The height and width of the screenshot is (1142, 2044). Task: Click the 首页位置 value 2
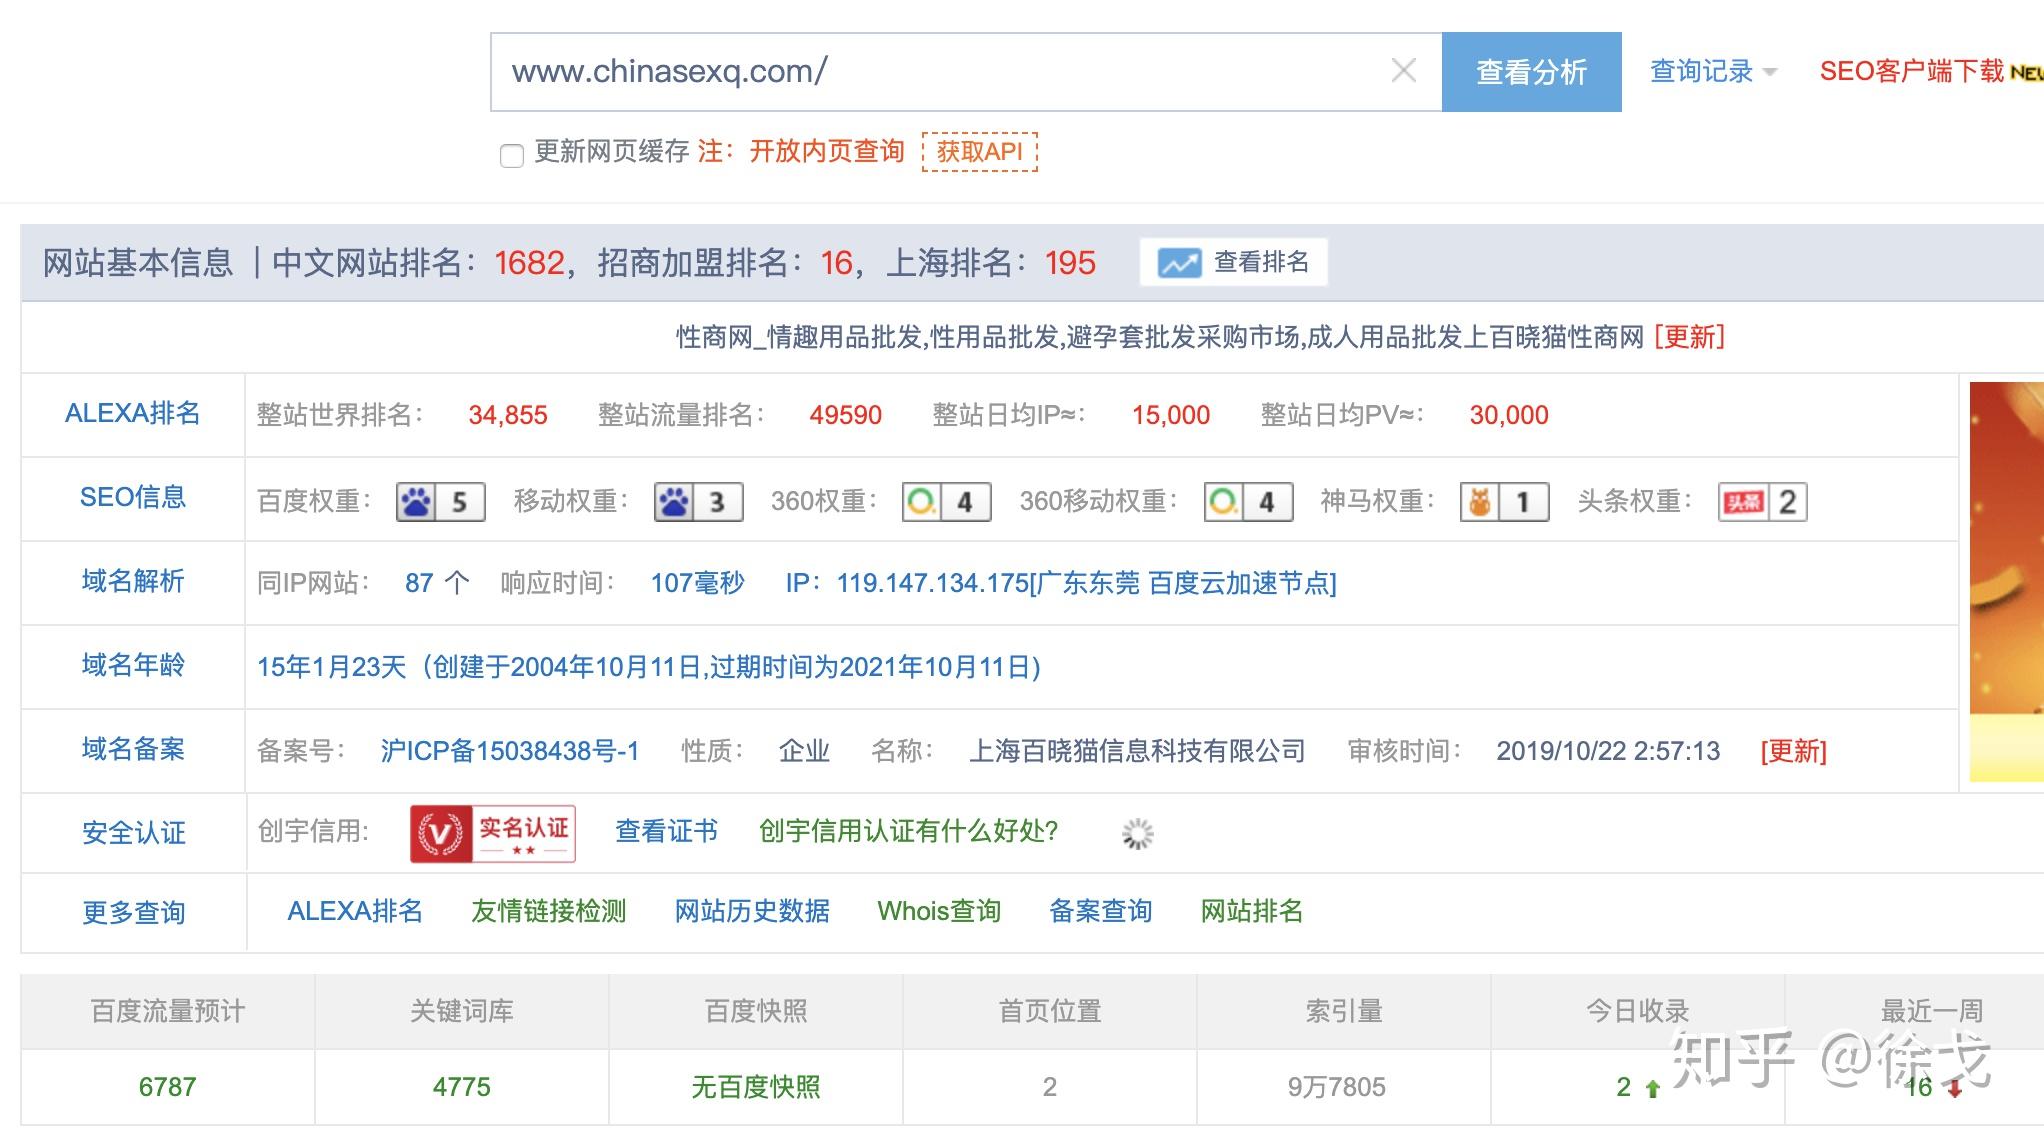coord(1050,1087)
